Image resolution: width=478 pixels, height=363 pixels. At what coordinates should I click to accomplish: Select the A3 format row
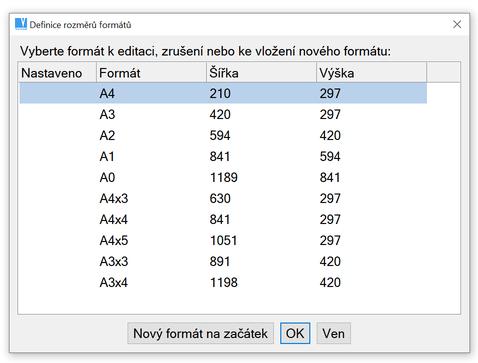pyautogui.click(x=223, y=114)
